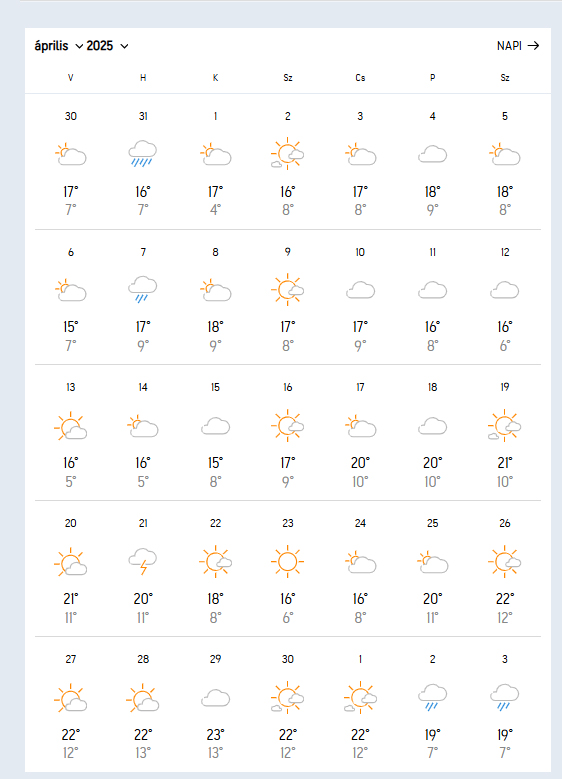Click the overcast cloud icon on April 11
562x779 pixels.
[432, 290]
